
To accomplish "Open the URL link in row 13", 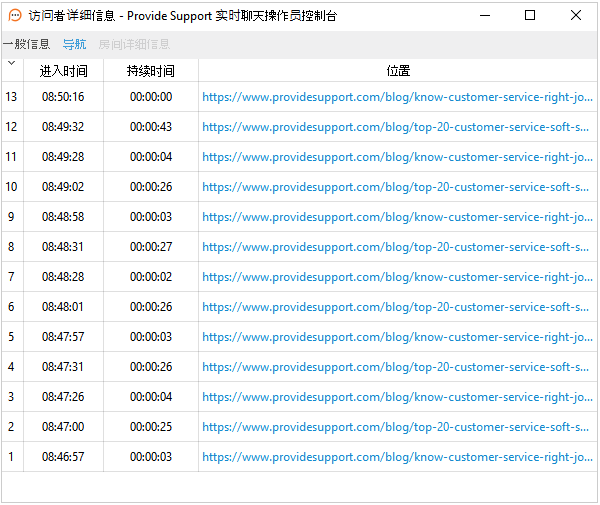I will [397, 97].
